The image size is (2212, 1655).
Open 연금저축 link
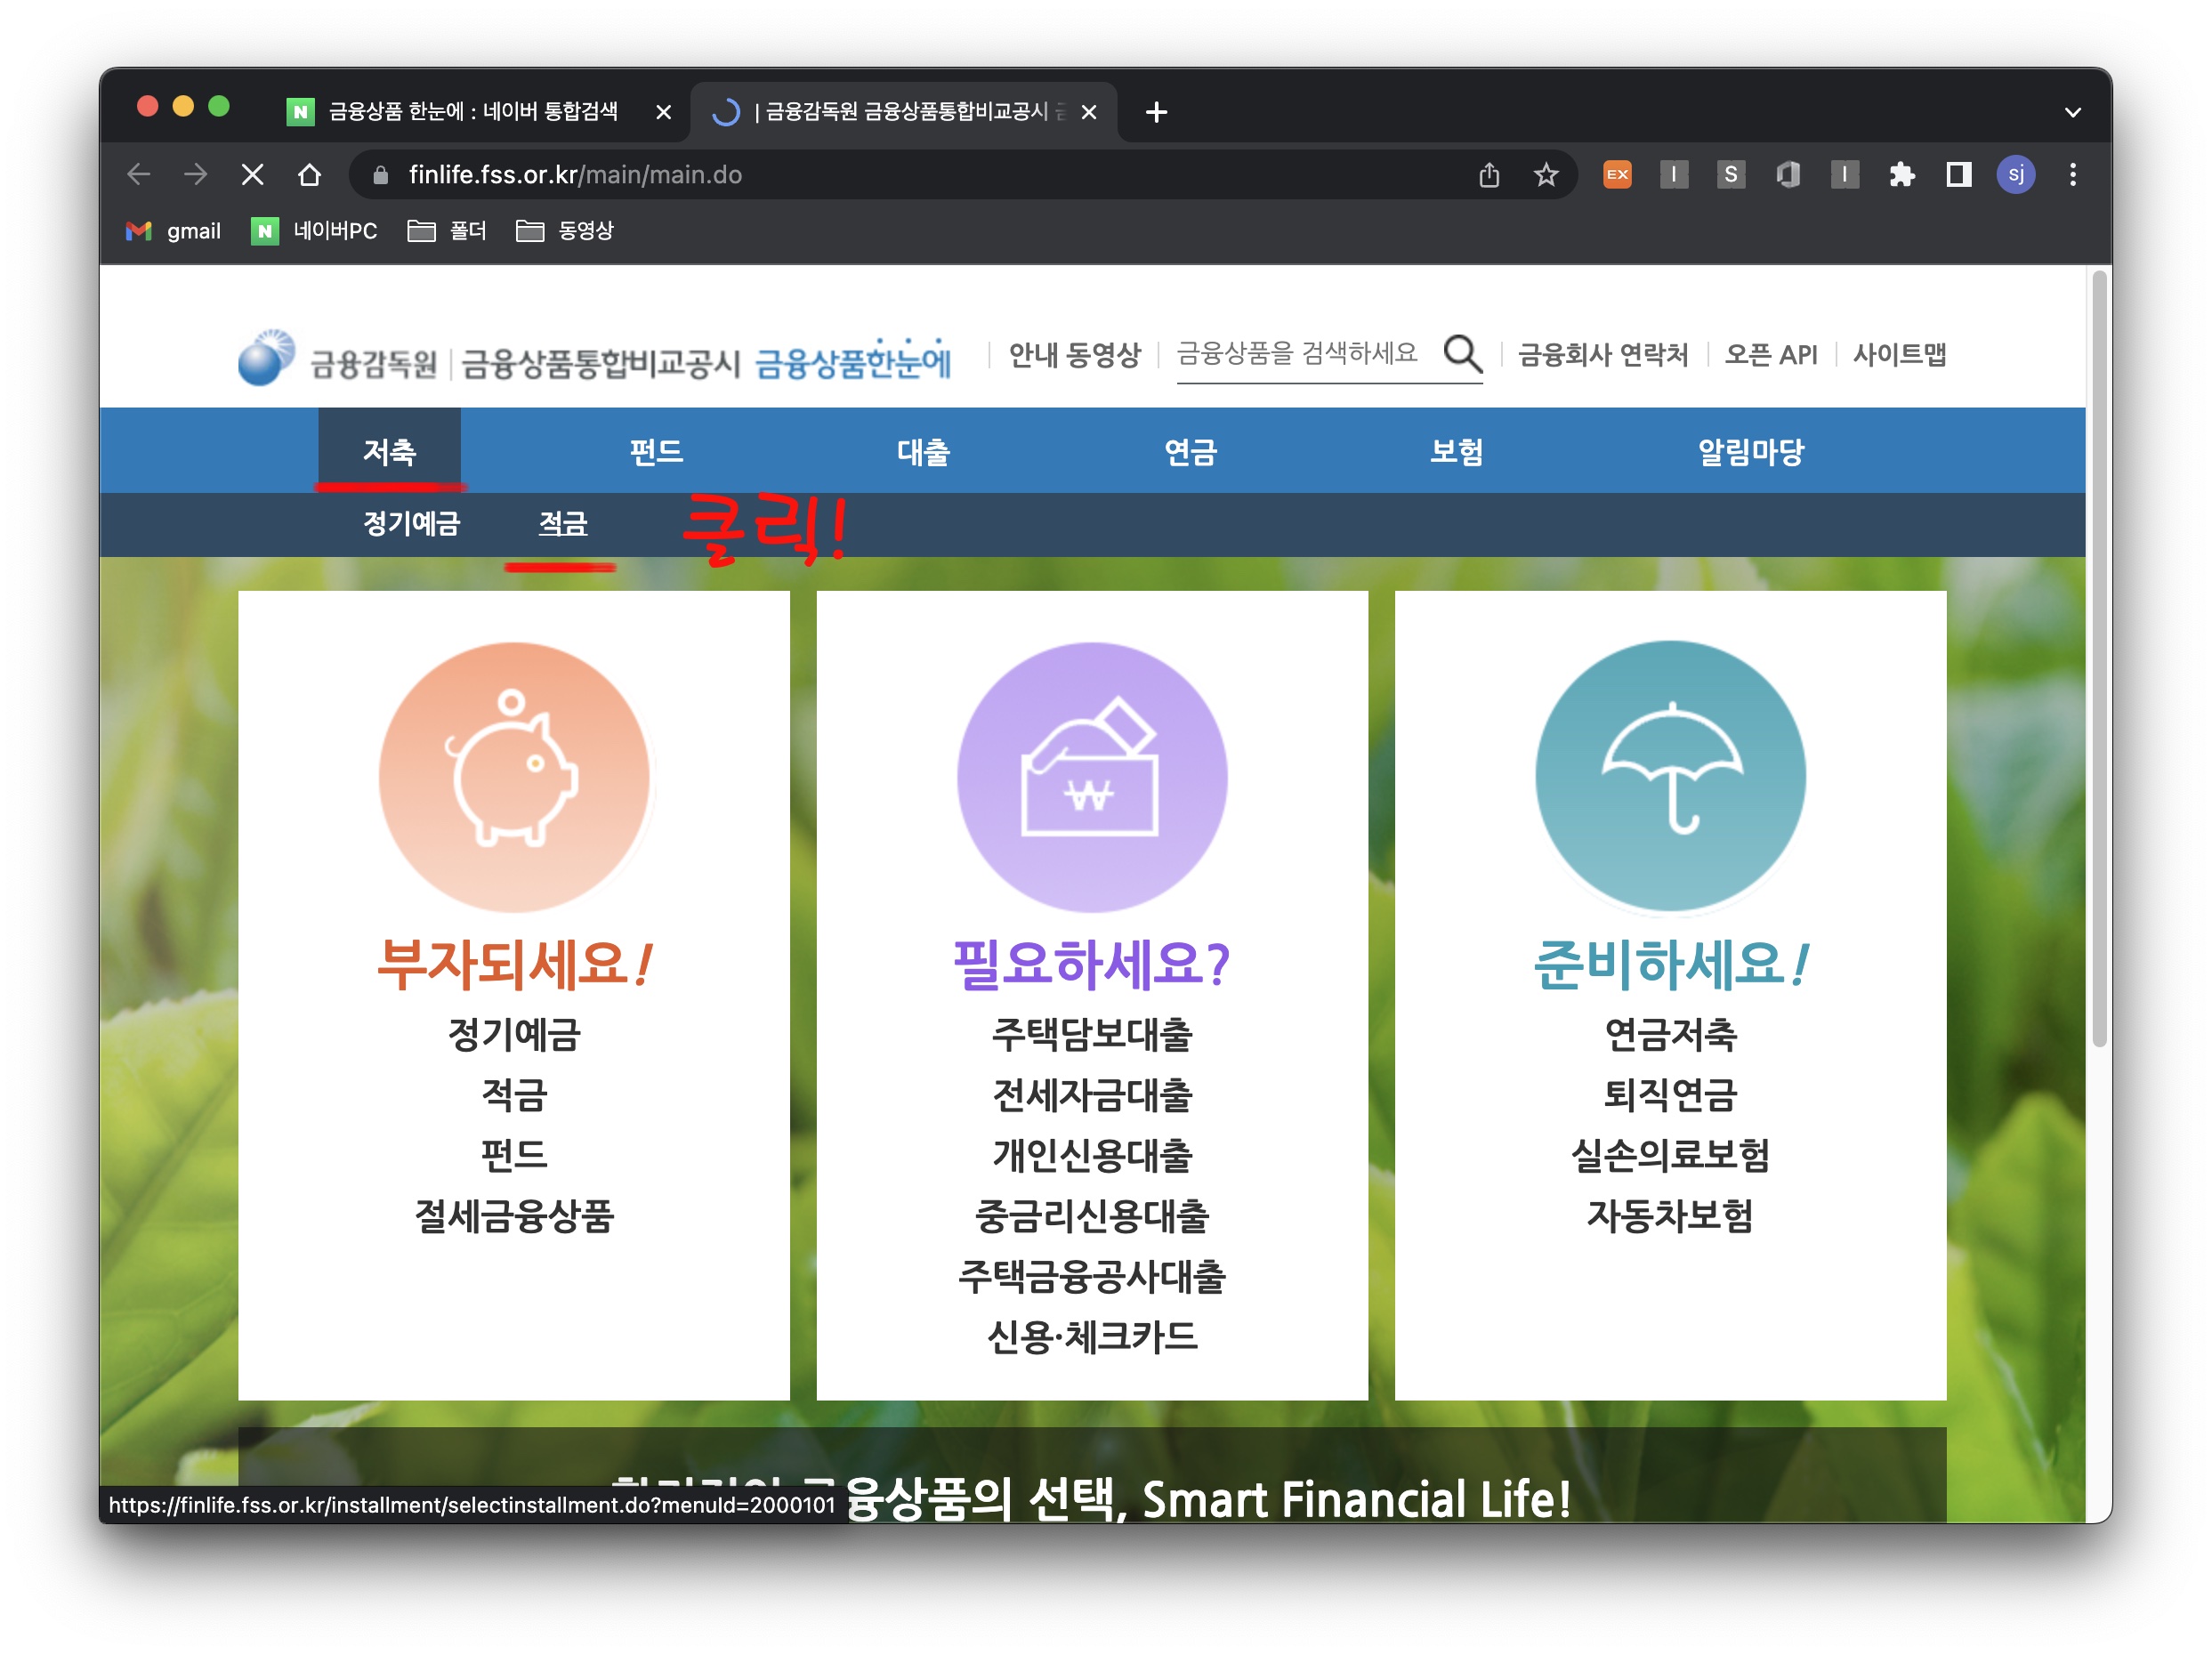[x=1670, y=1034]
